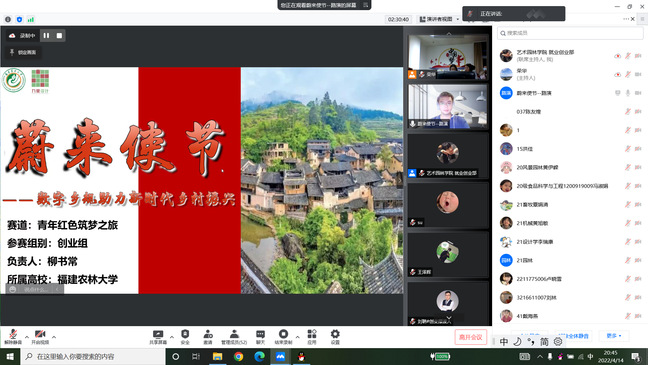Click the mute all members button
This screenshot has height=365, width=648.
(x=574, y=336)
